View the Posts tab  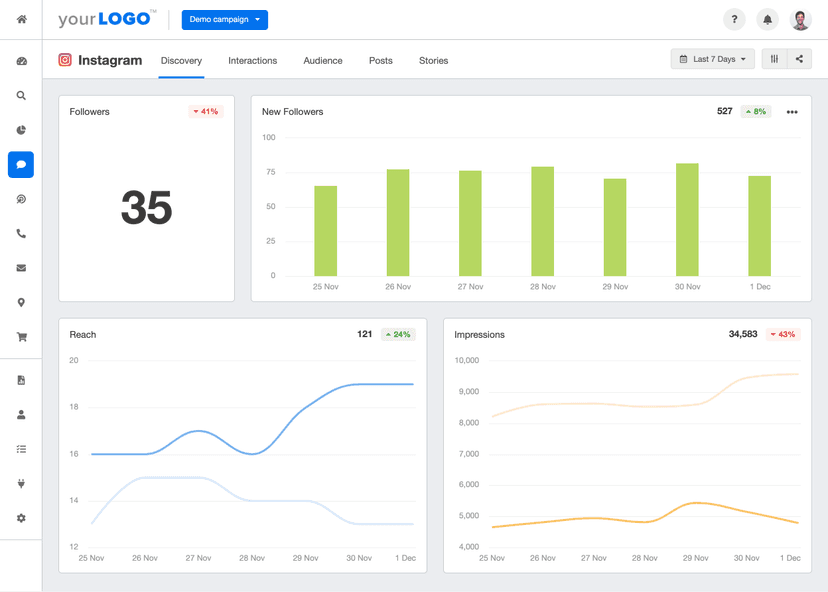click(380, 61)
